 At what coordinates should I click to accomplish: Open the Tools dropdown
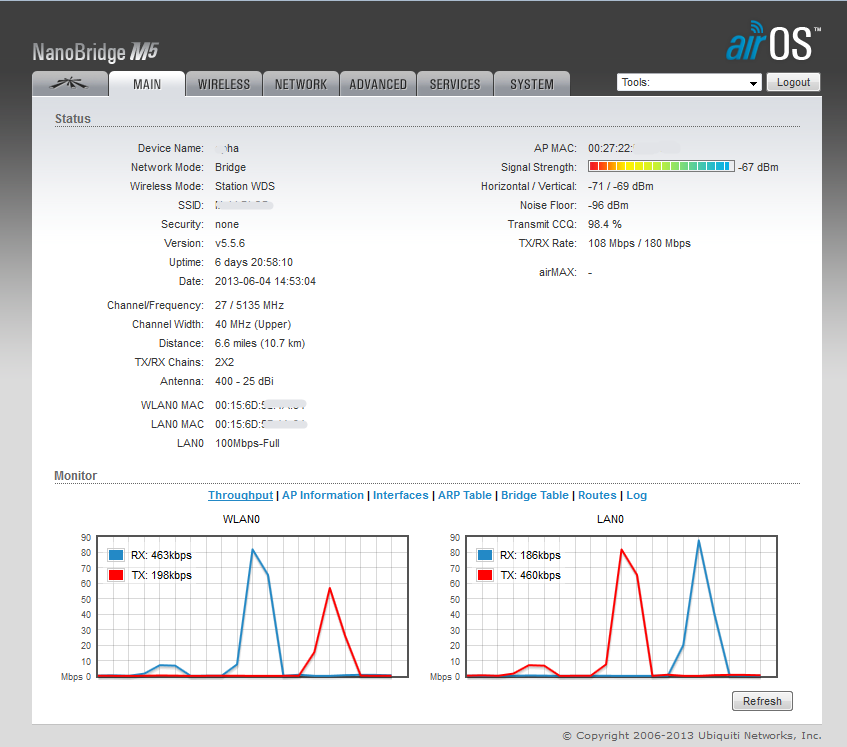tap(689, 83)
